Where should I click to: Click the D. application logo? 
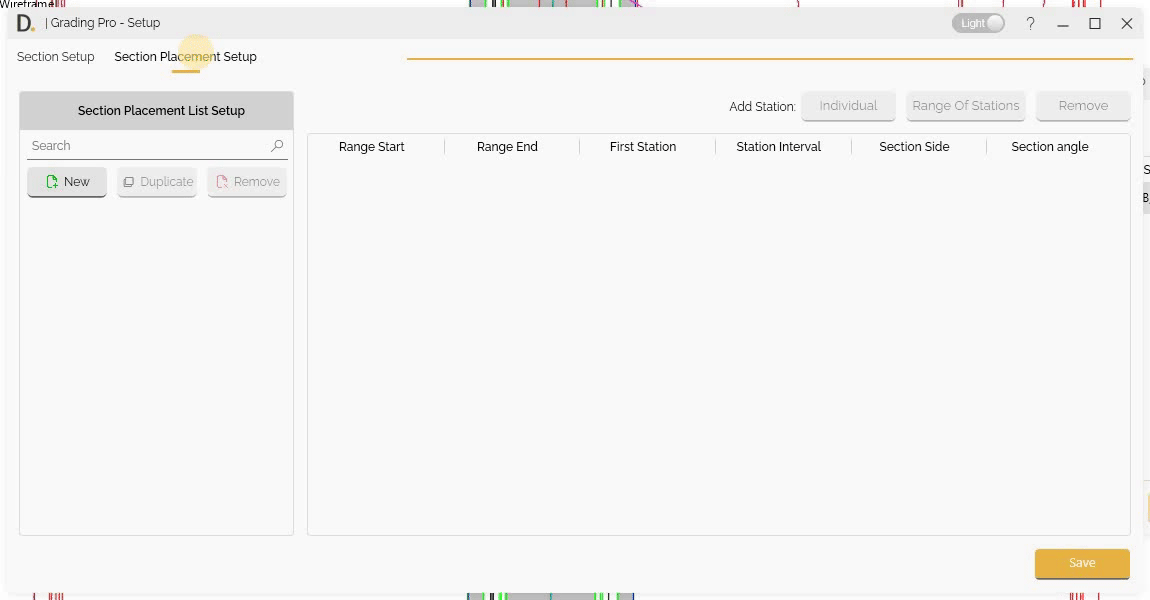pos(25,22)
